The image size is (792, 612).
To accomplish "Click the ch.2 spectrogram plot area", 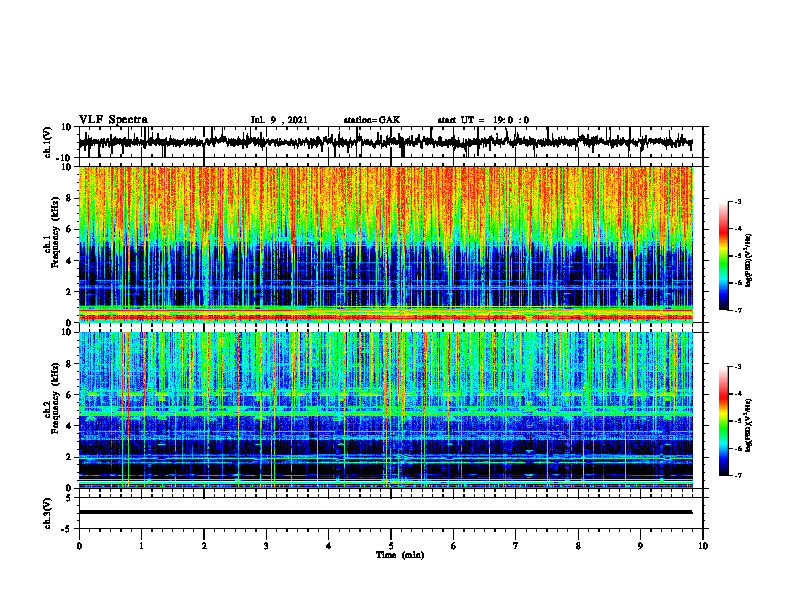I will (386, 410).
